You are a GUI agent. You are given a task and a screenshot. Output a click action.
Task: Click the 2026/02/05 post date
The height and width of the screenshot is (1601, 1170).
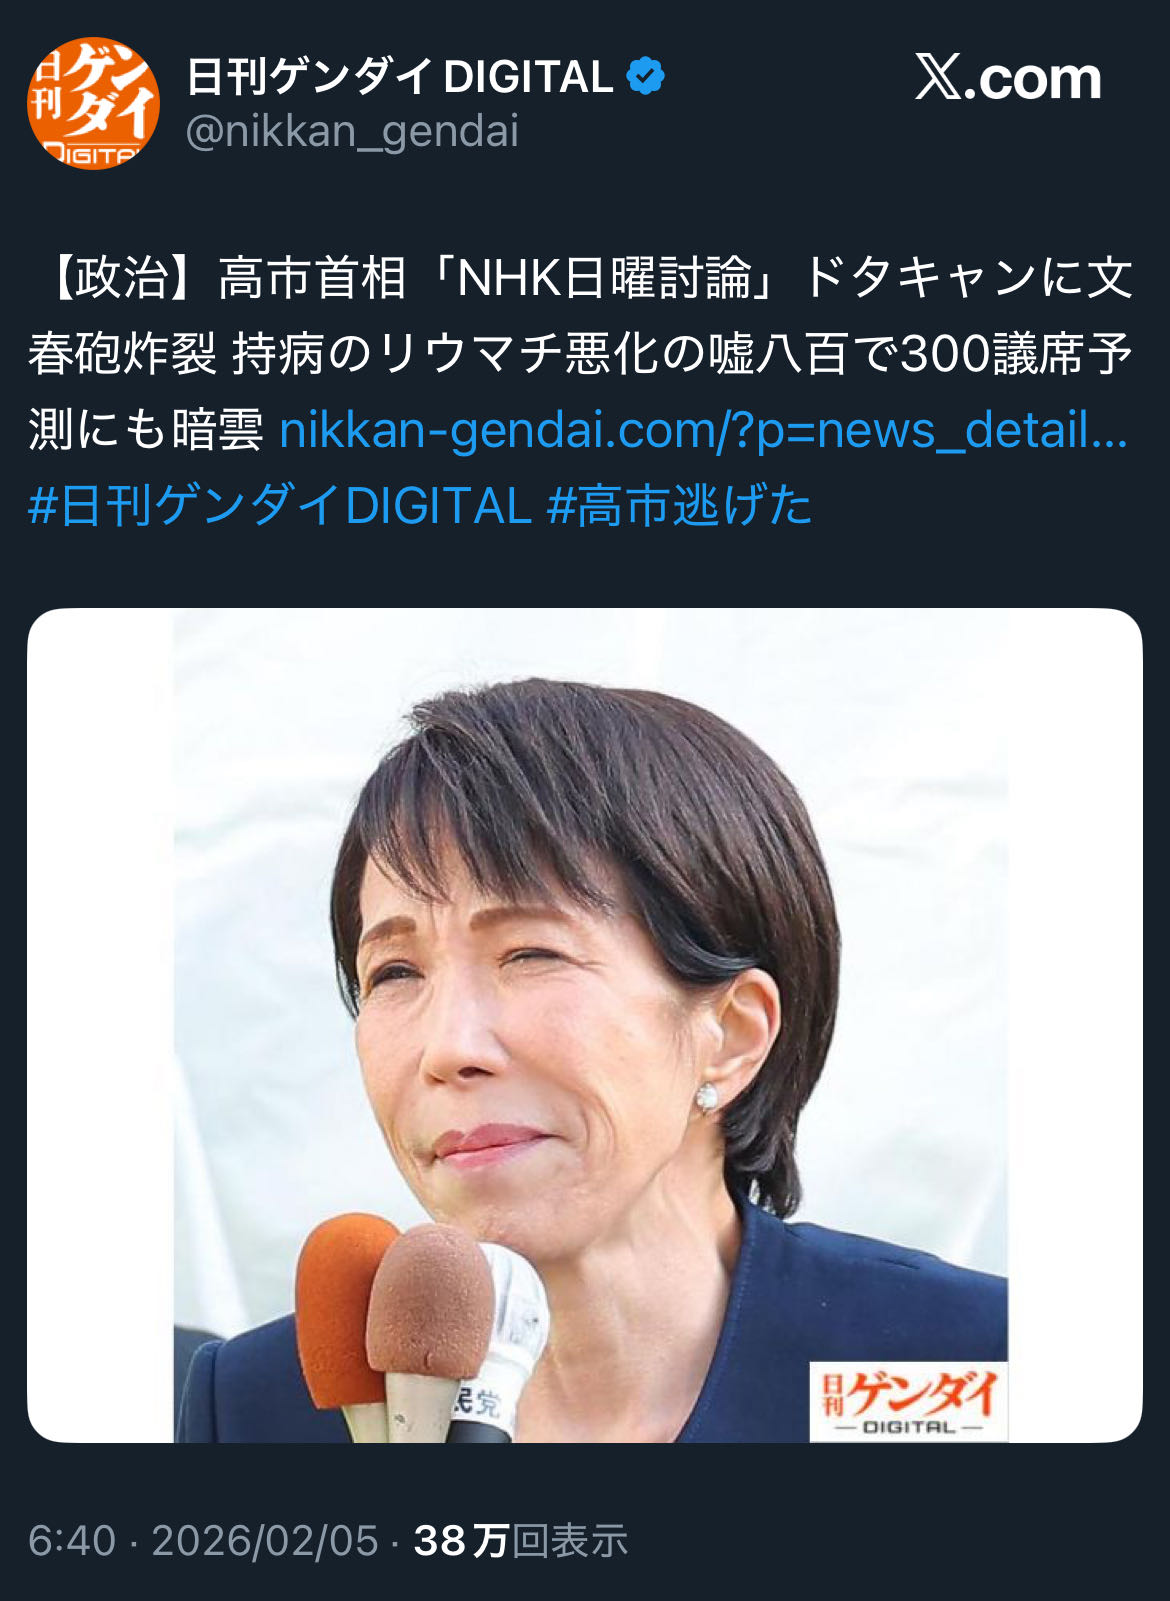[265, 1541]
